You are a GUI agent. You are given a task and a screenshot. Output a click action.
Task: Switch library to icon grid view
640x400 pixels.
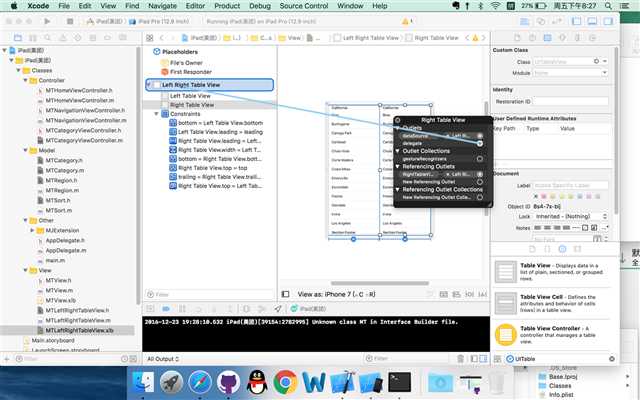[x=498, y=359]
